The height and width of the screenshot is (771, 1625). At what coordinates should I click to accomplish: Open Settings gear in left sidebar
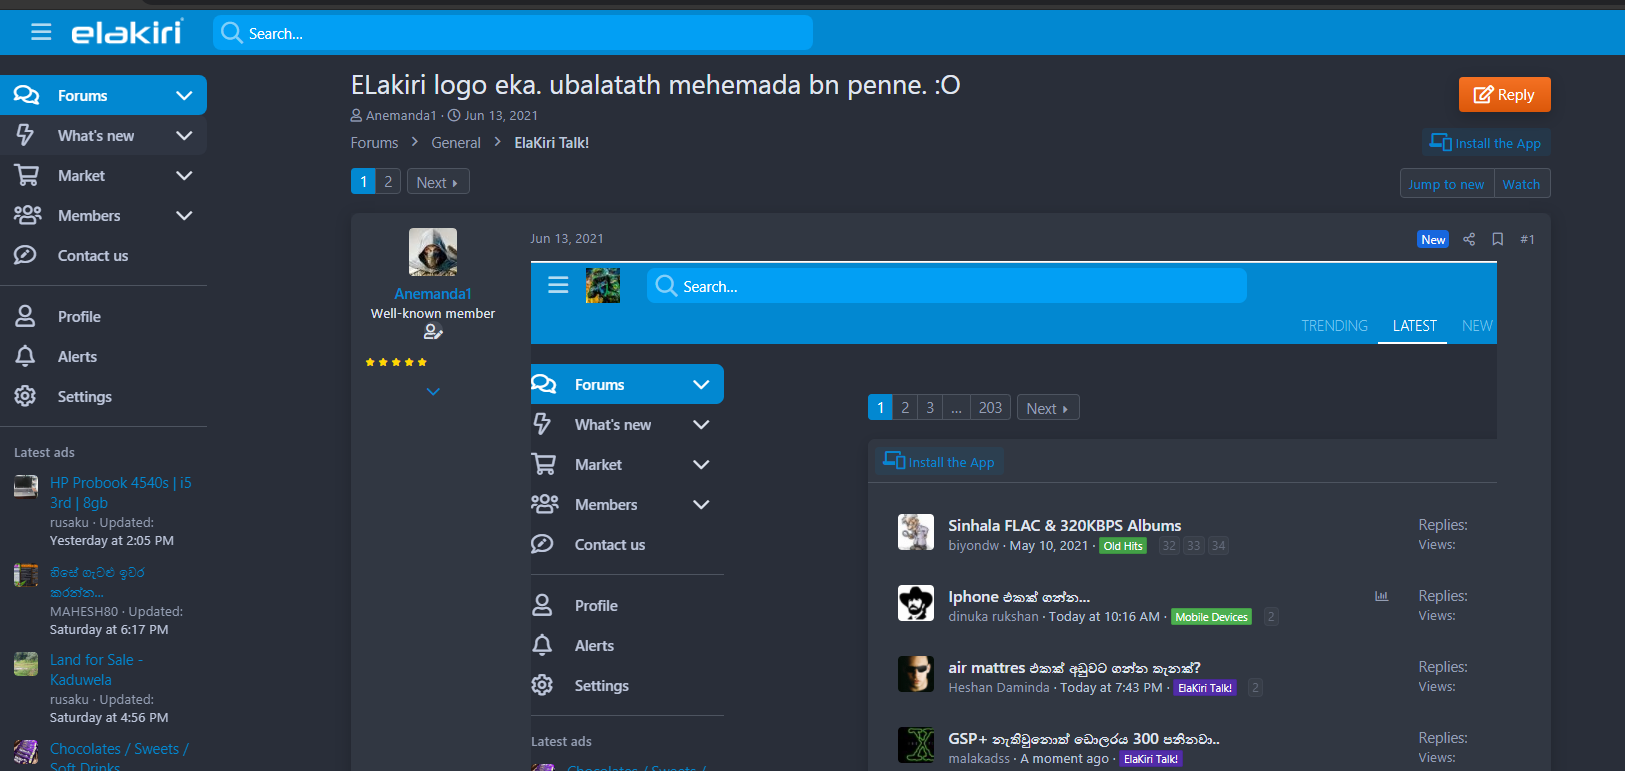[25, 396]
